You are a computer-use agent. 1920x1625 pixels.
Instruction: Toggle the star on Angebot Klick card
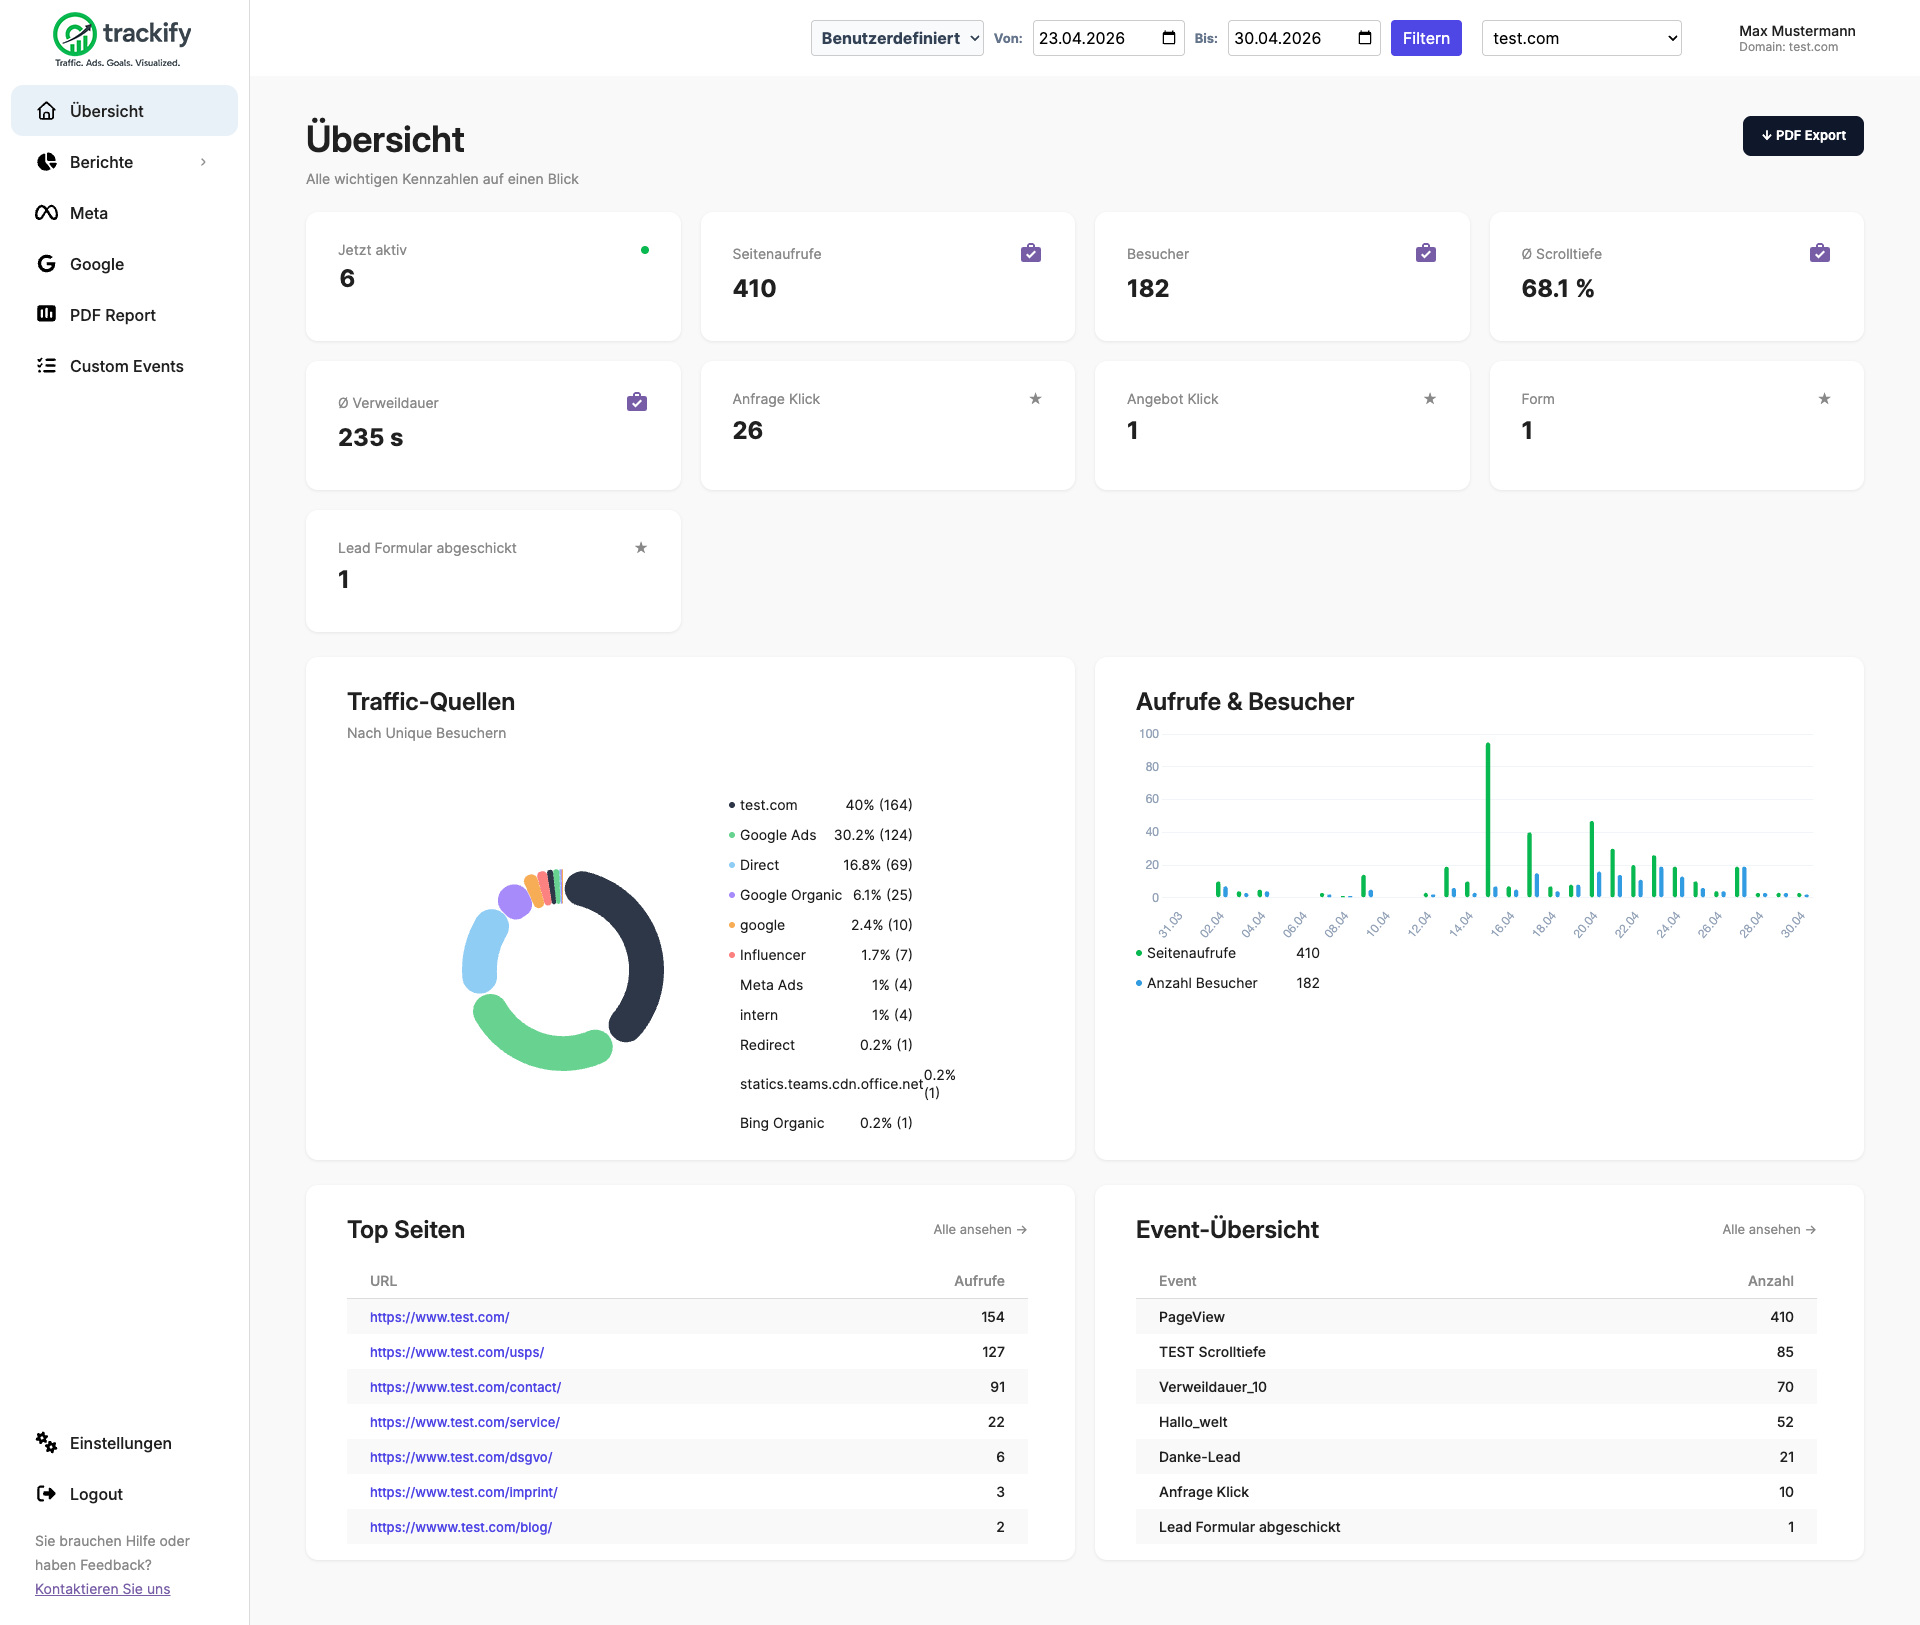(1430, 398)
